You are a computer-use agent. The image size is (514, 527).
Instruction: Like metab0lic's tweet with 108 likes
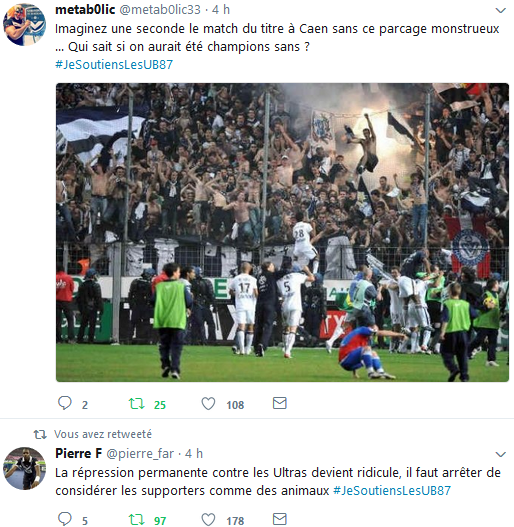point(208,403)
